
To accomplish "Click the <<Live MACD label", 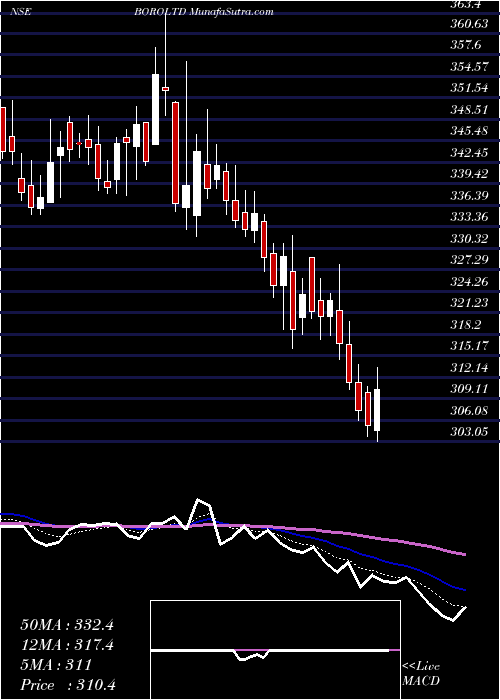I will tap(421, 673).
